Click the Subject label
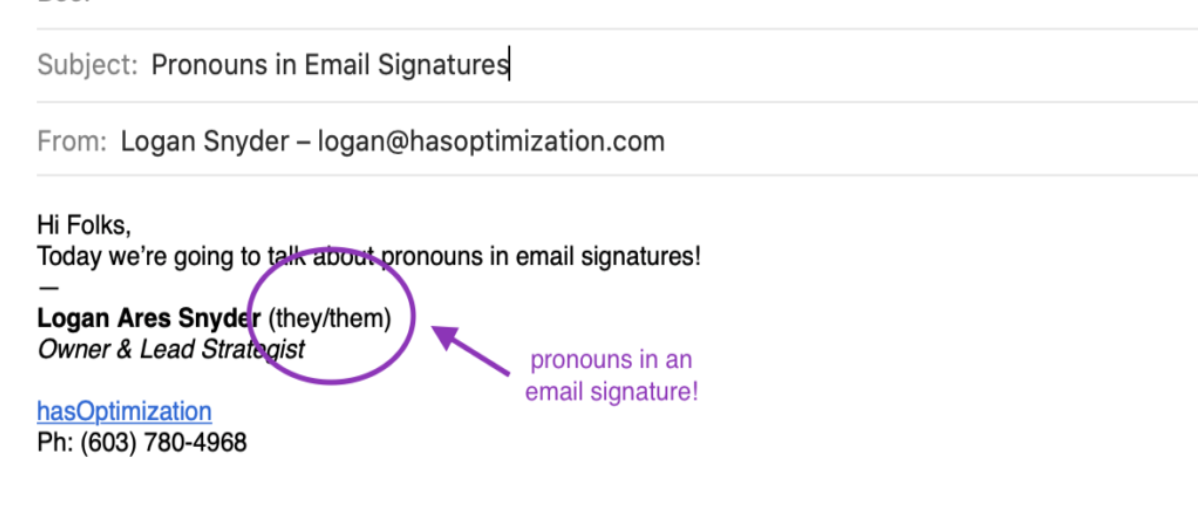The height and width of the screenshot is (512, 1200). (x=87, y=66)
